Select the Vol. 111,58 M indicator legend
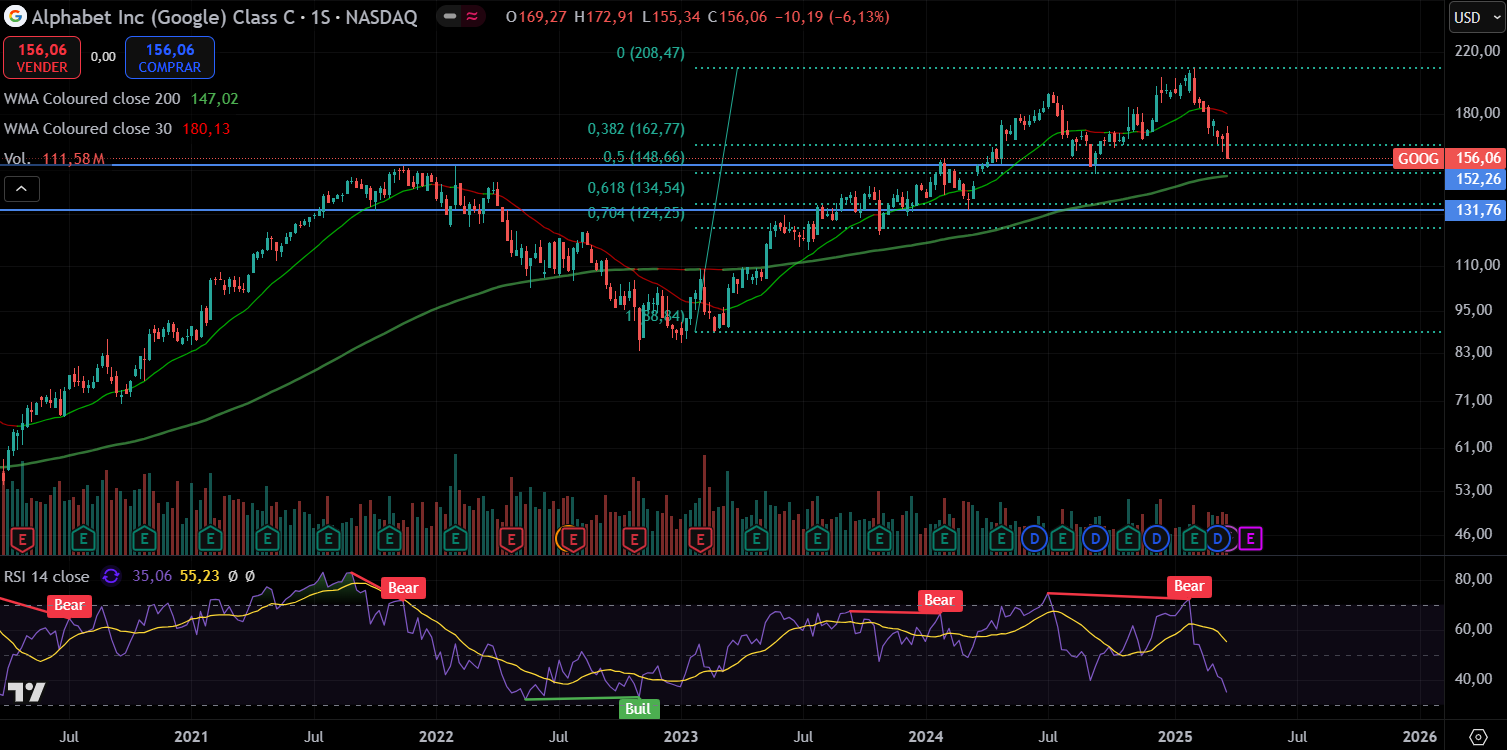The width and height of the screenshot is (1507, 750). click(x=54, y=159)
